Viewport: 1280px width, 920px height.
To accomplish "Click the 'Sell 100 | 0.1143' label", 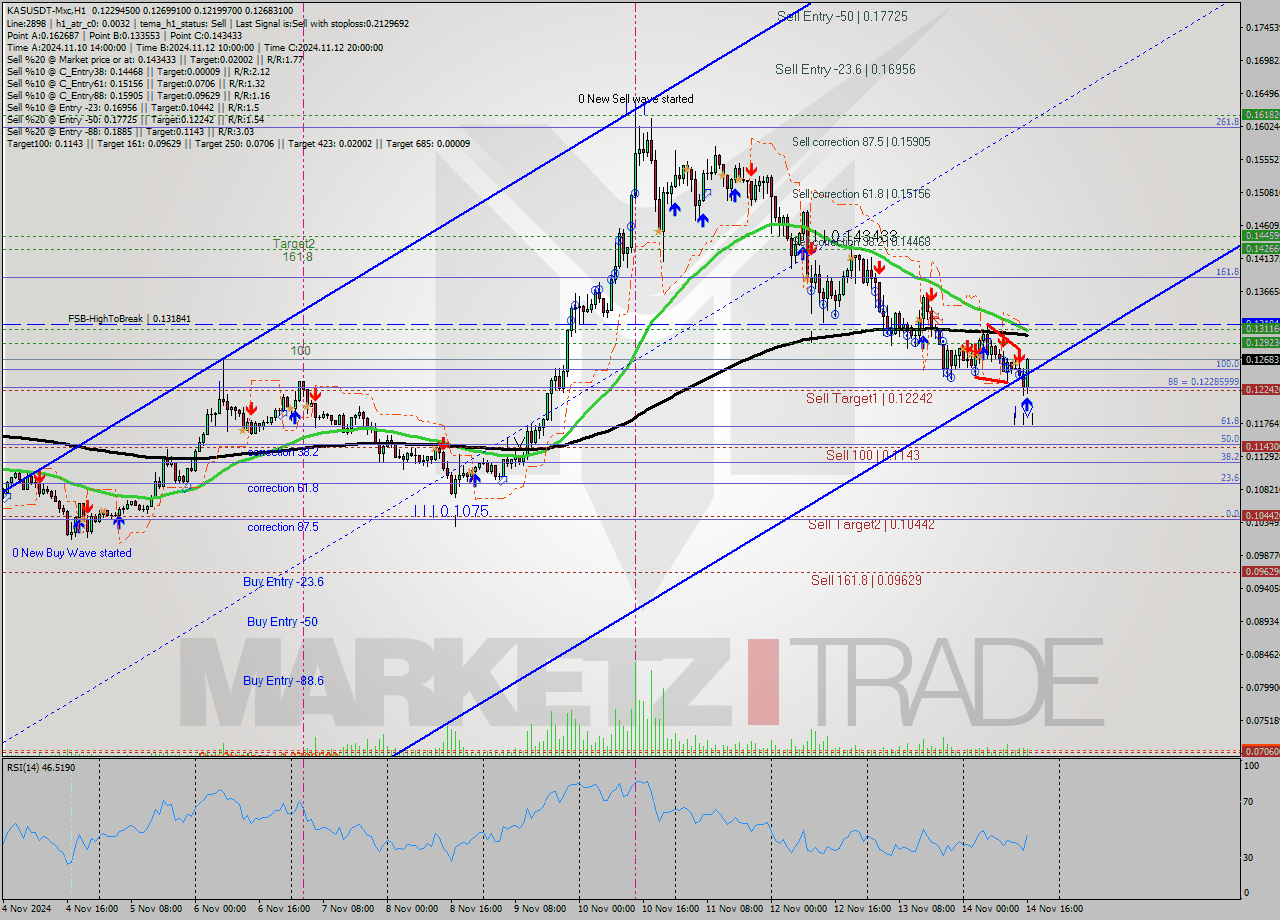I will pos(873,455).
